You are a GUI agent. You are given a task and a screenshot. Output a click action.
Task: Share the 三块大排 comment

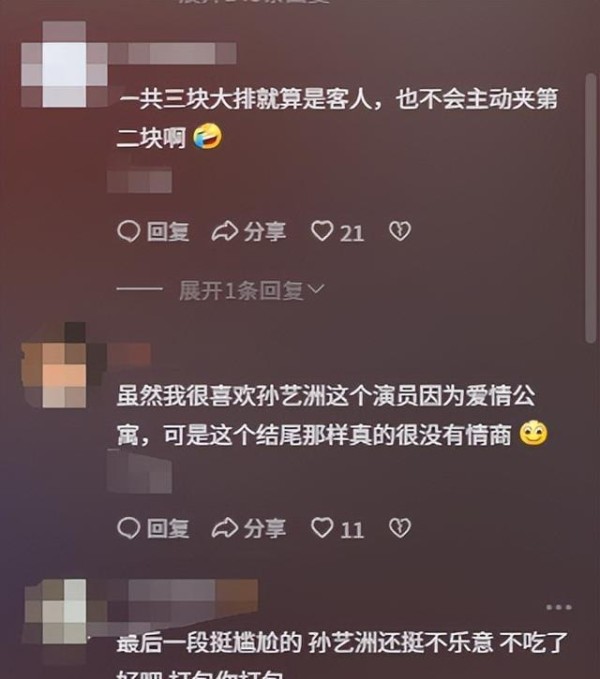[248, 232]
